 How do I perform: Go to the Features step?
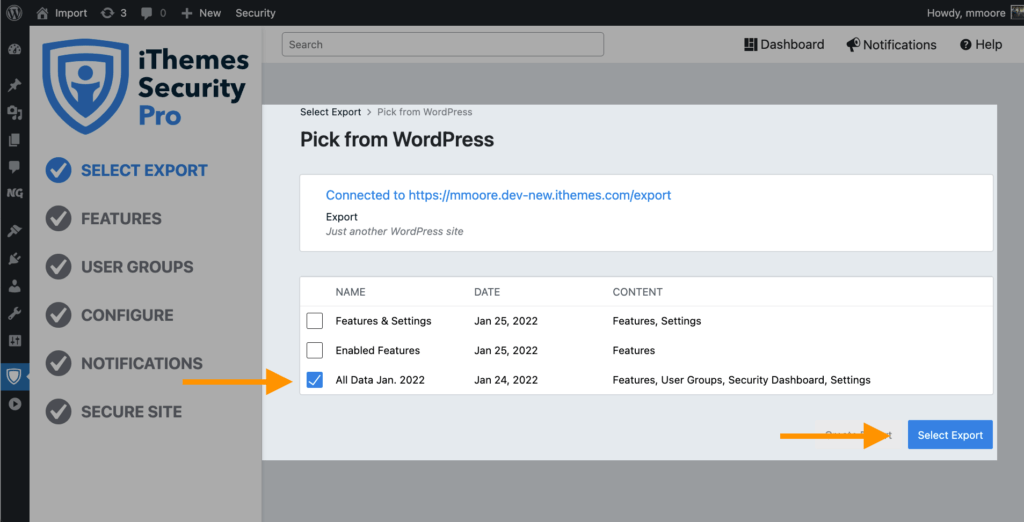click(103, 219)
